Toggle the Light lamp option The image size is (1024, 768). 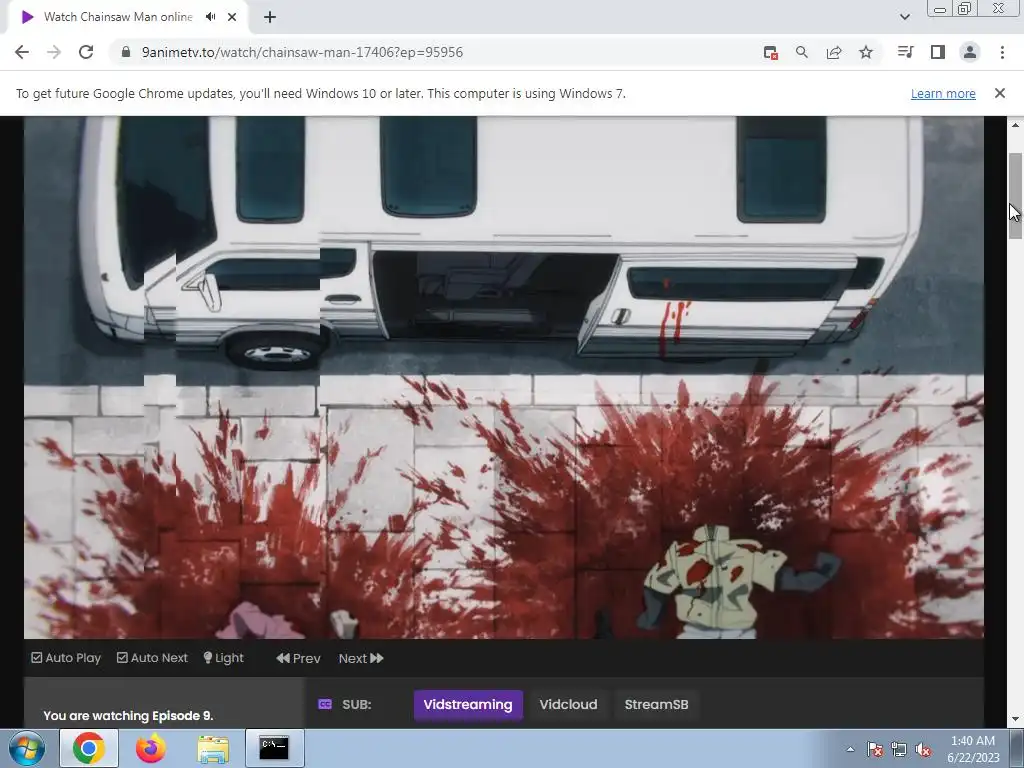tap(223, 658)
